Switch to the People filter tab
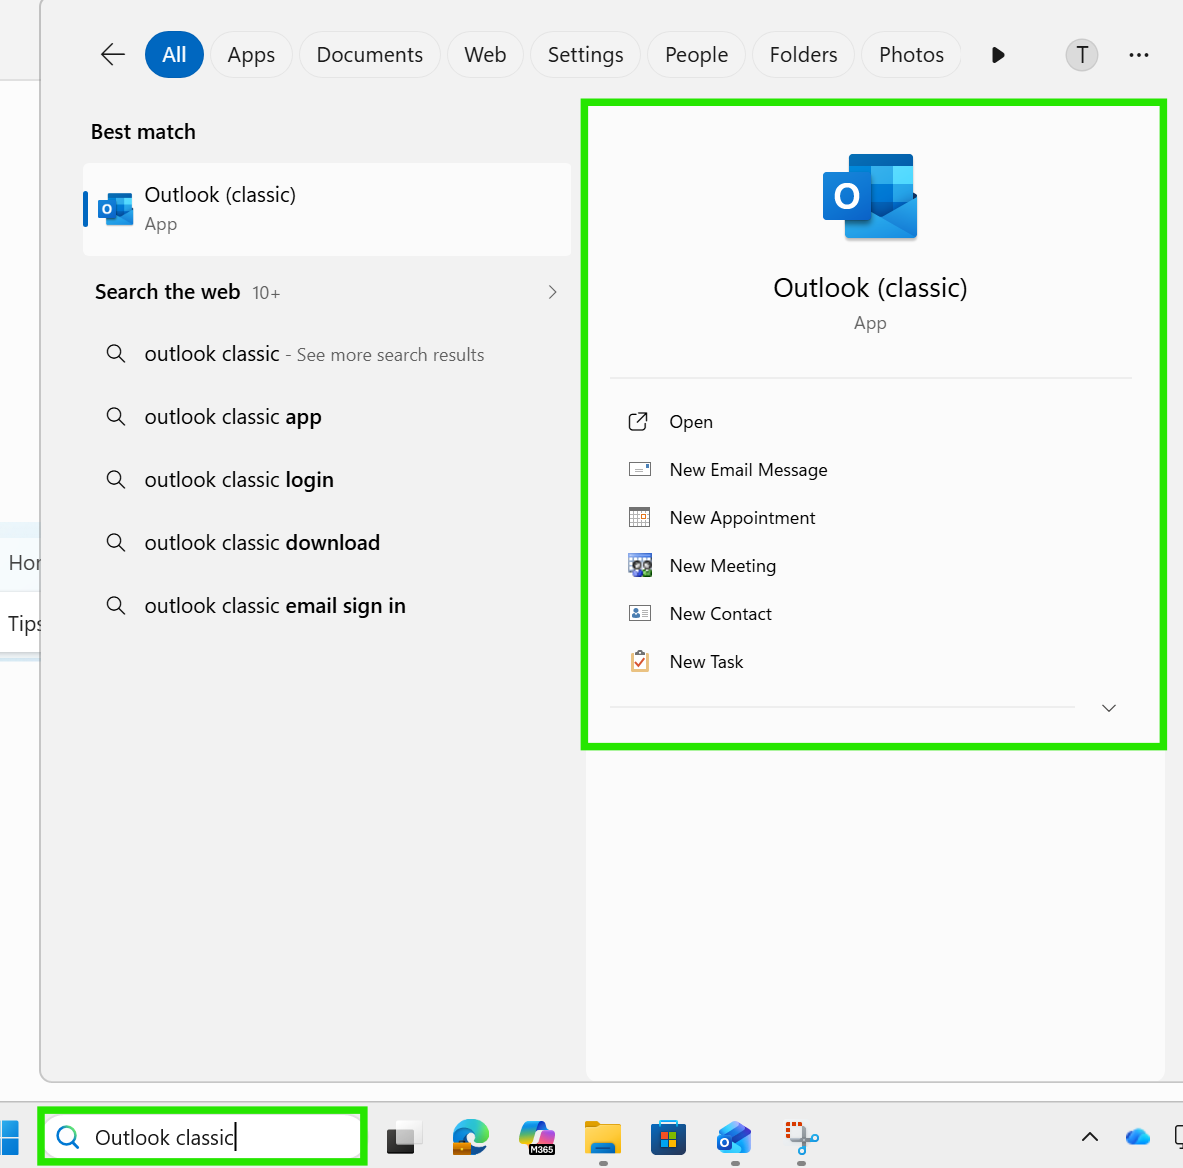 (696, 54)
